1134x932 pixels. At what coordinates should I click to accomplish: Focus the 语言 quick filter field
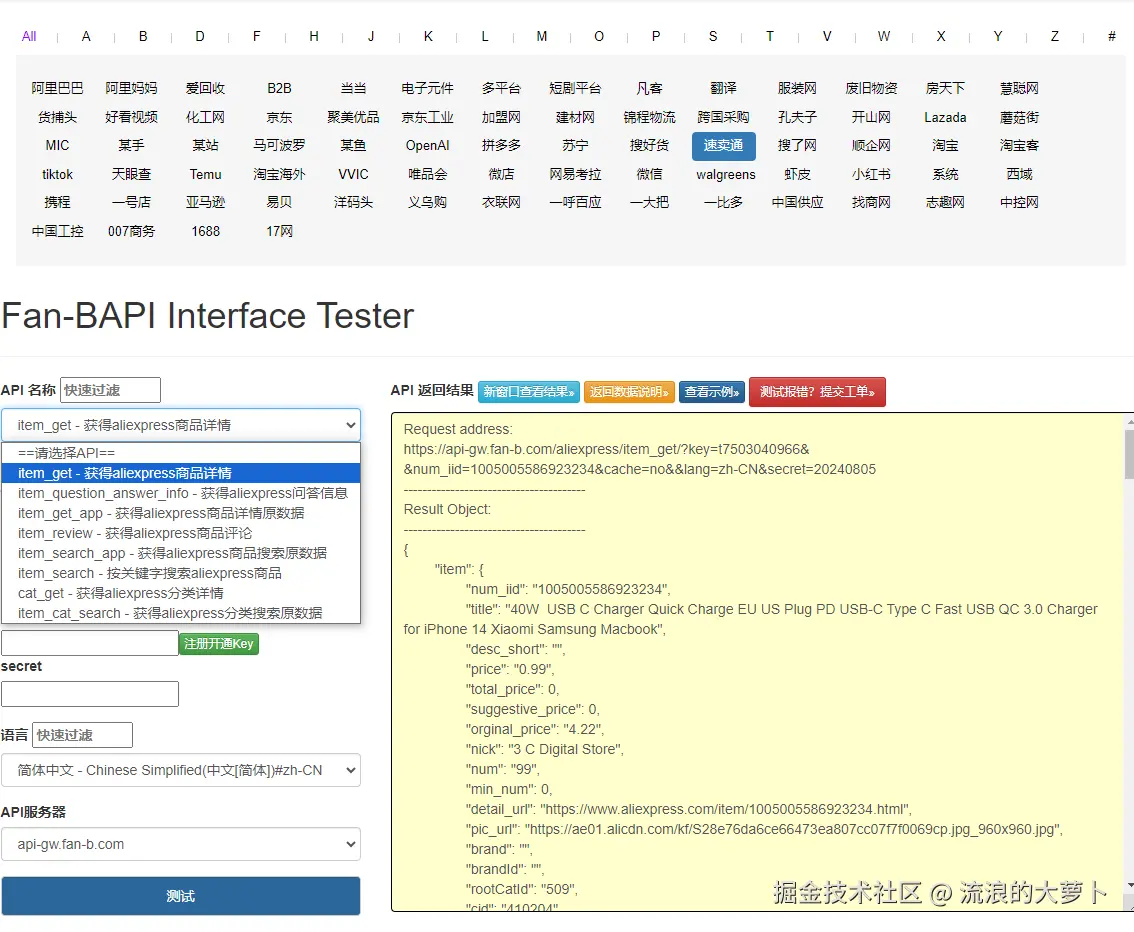pyautogui.click(x=82, y=735)
